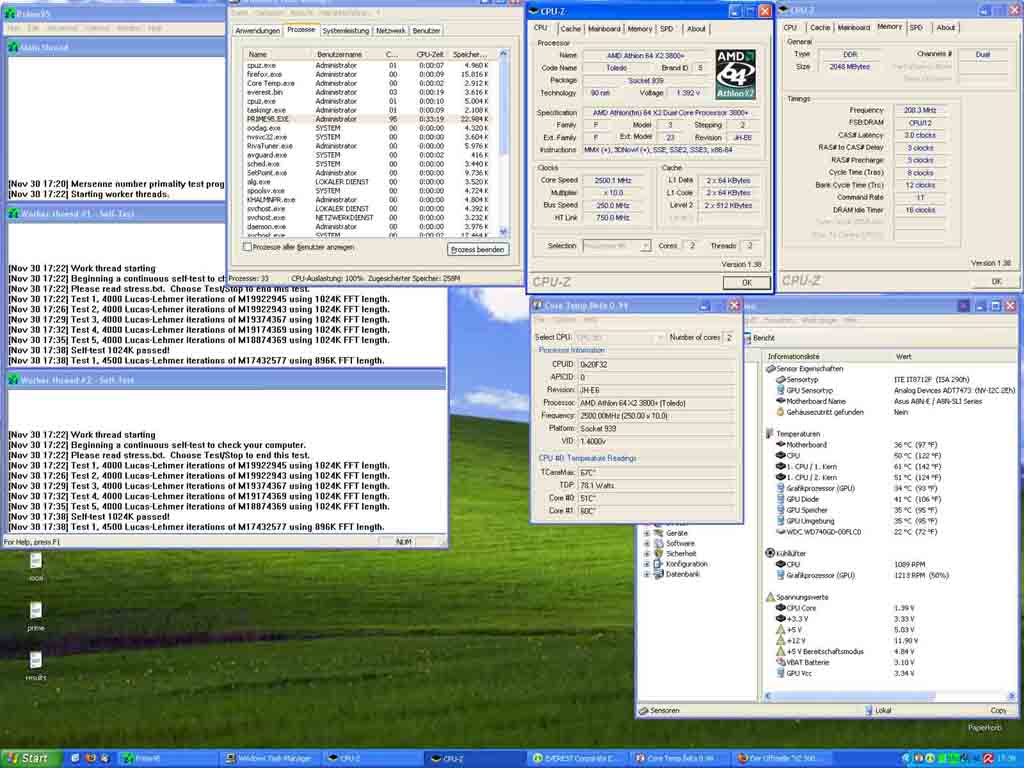Select the PRIME95.EXE process row

point(370,120)
